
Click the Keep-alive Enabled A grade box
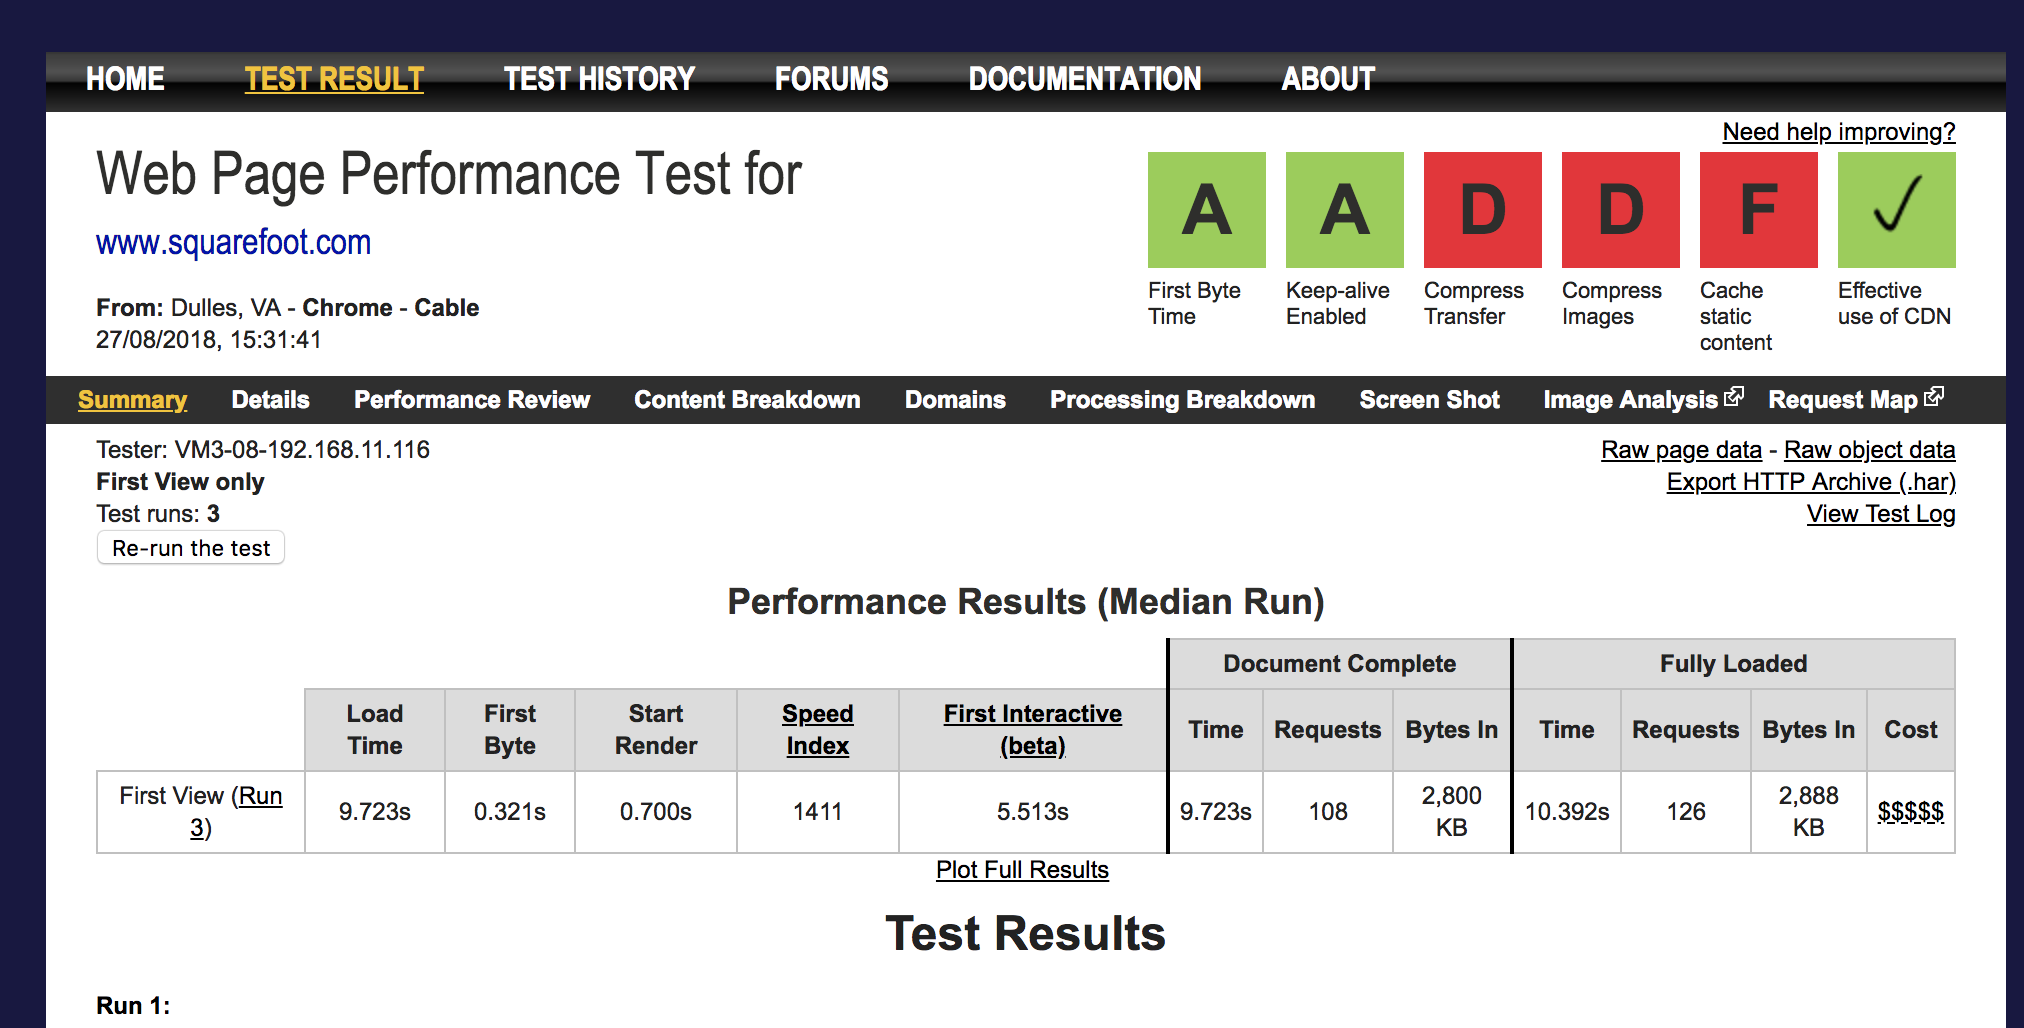(1344, 210)
